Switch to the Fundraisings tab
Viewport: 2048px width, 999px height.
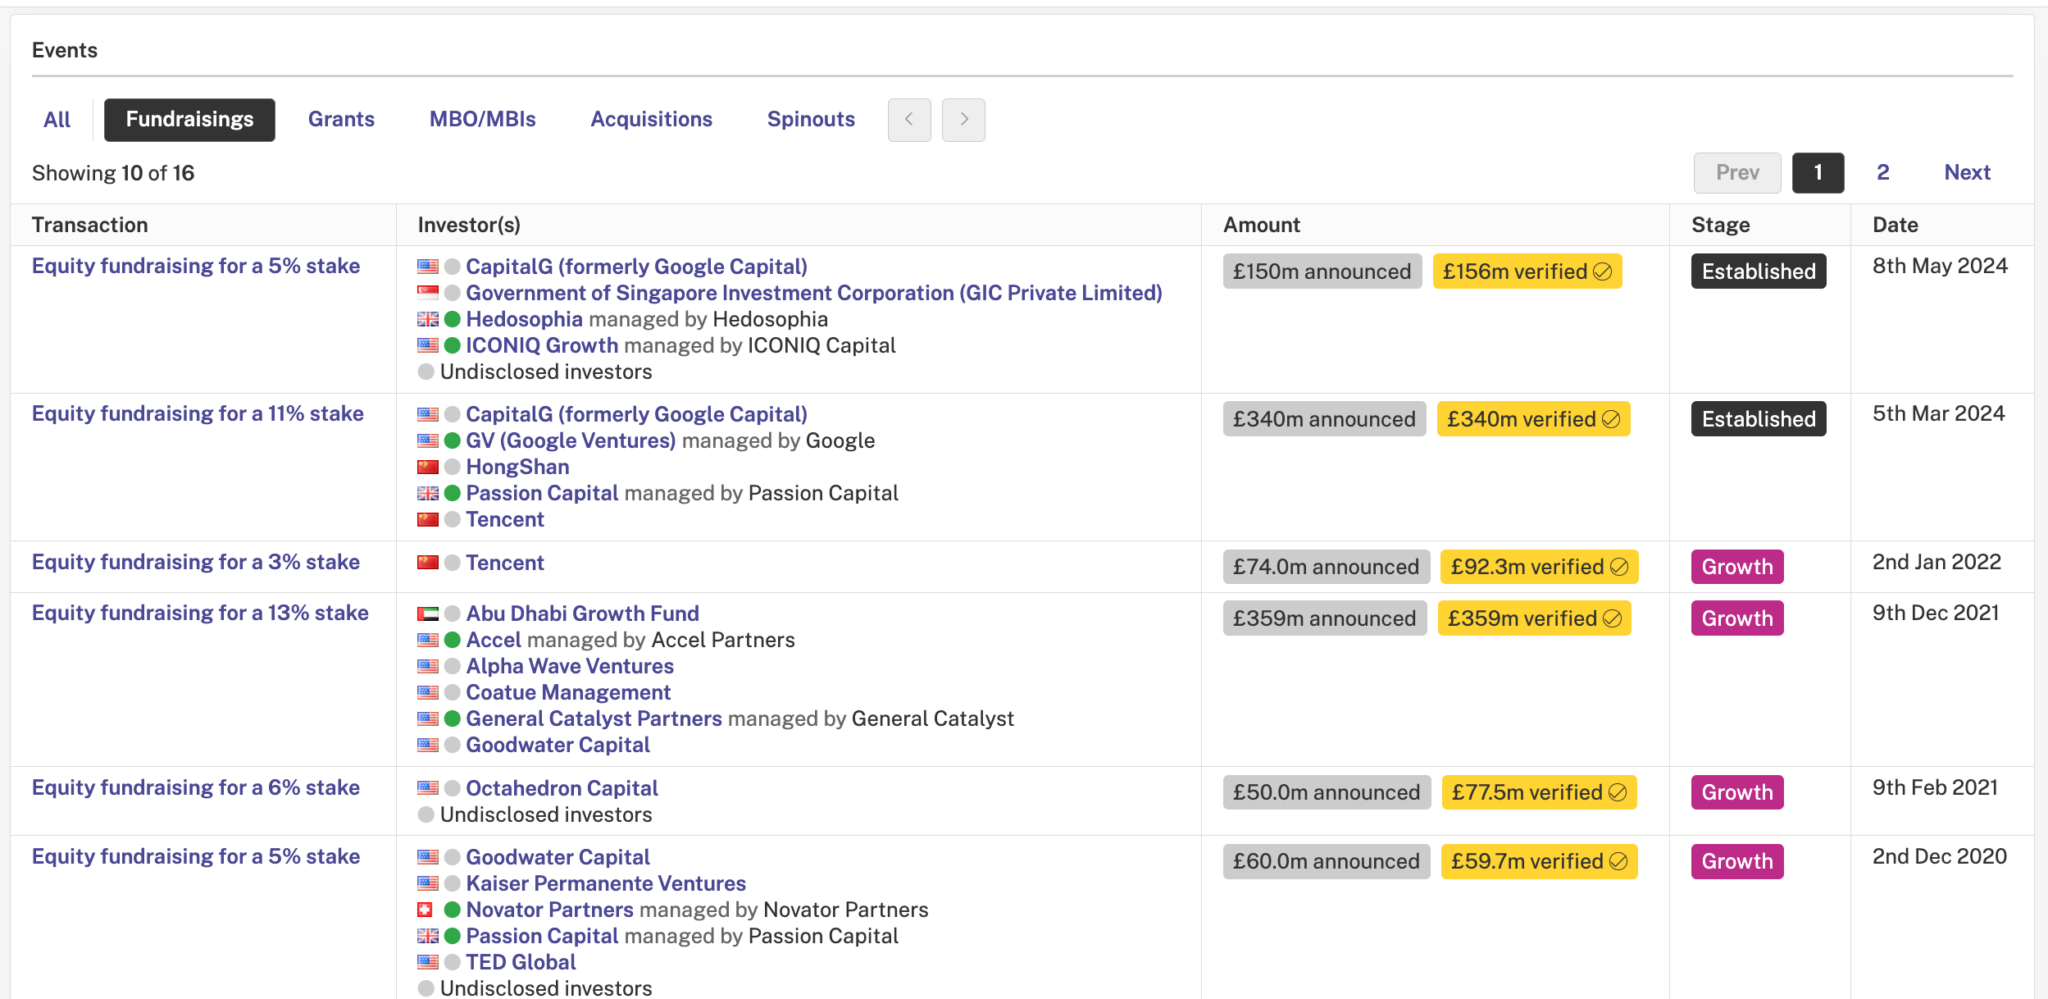click(190, 120)
